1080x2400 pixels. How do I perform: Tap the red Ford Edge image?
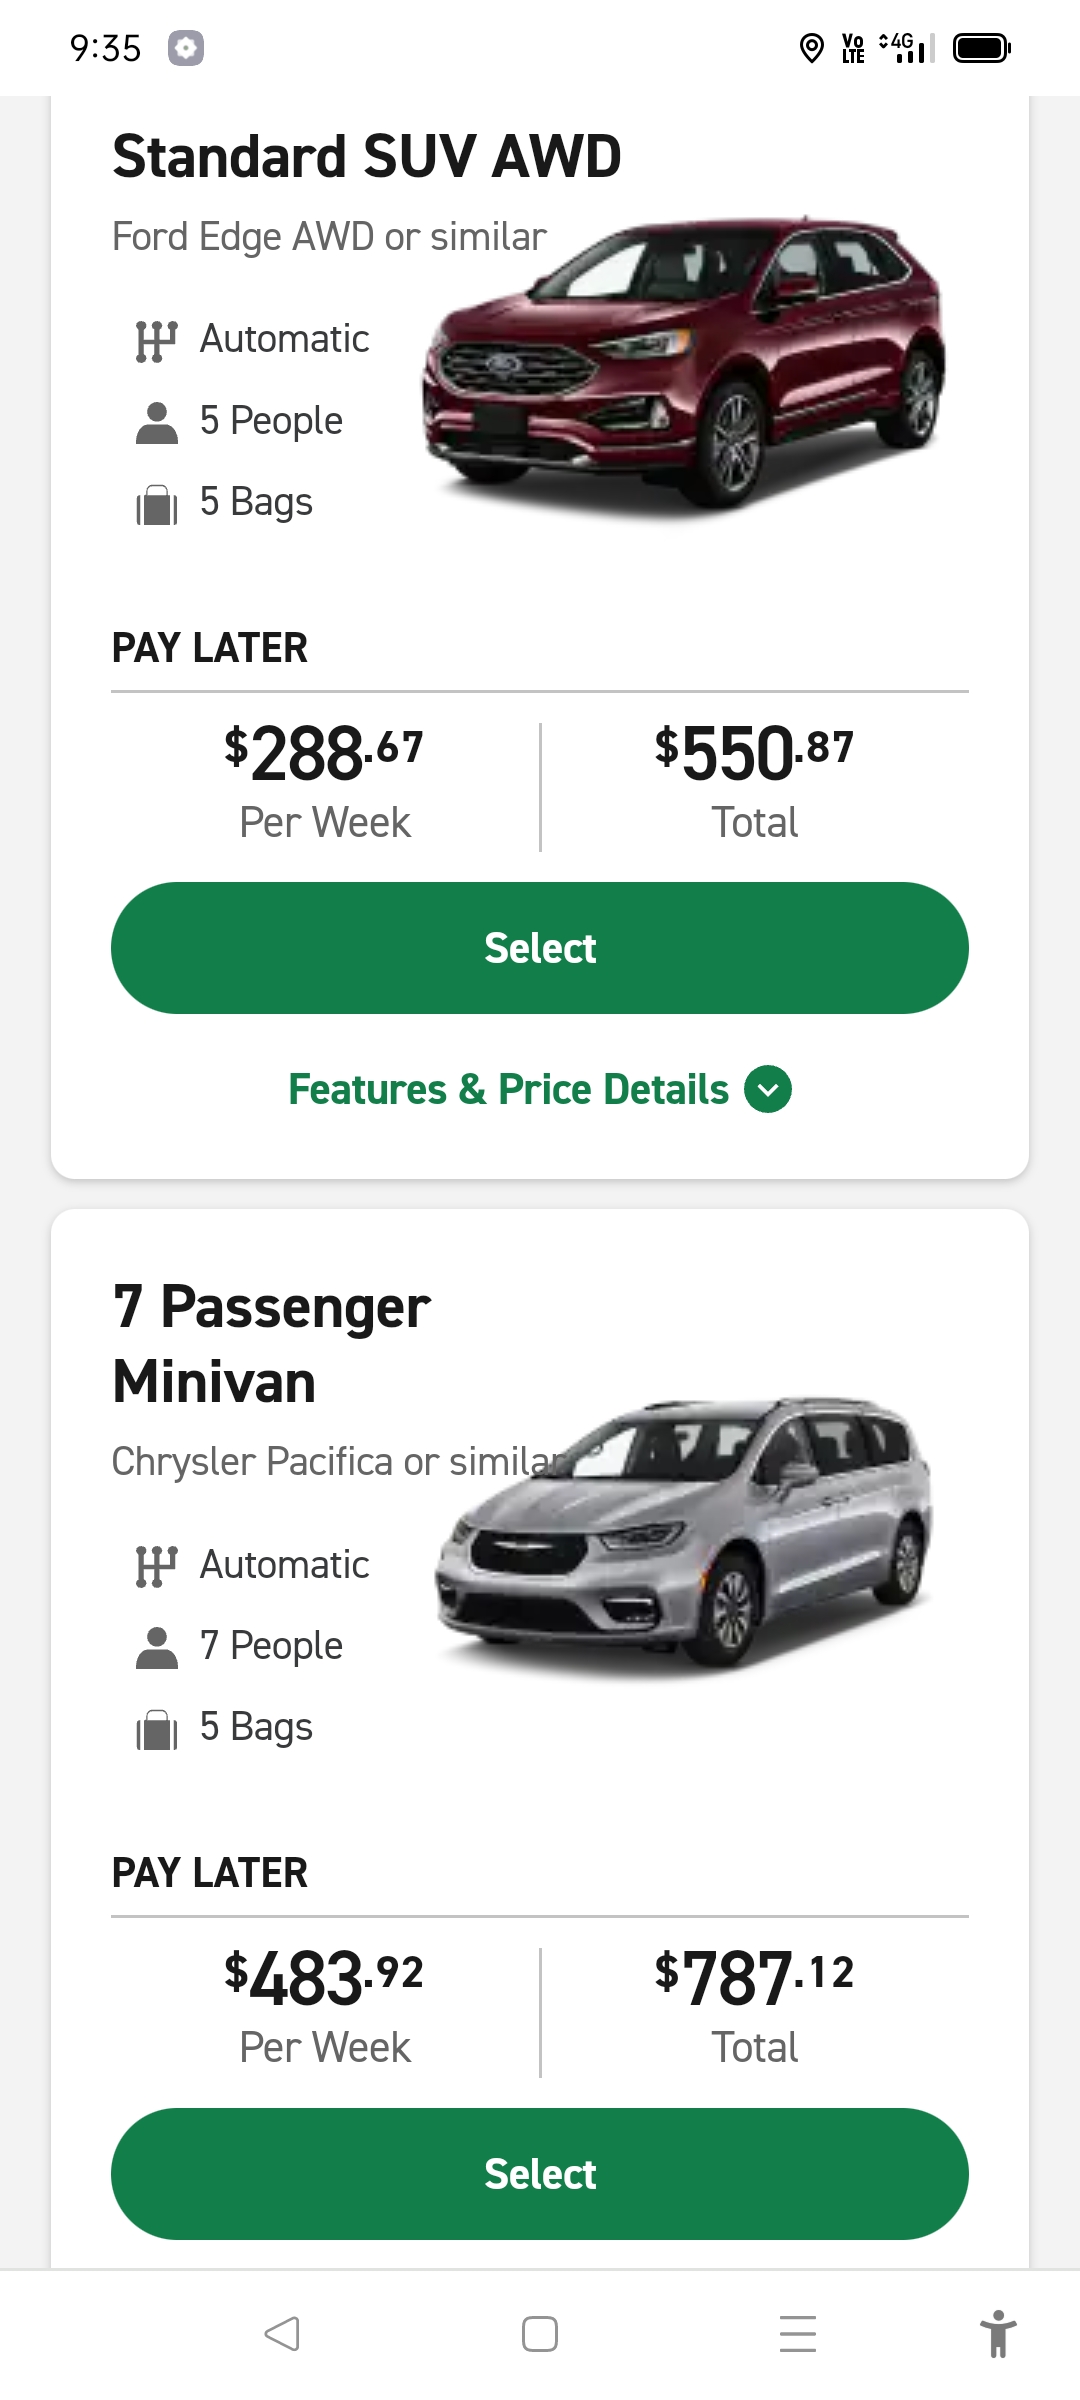pos(684,365)
